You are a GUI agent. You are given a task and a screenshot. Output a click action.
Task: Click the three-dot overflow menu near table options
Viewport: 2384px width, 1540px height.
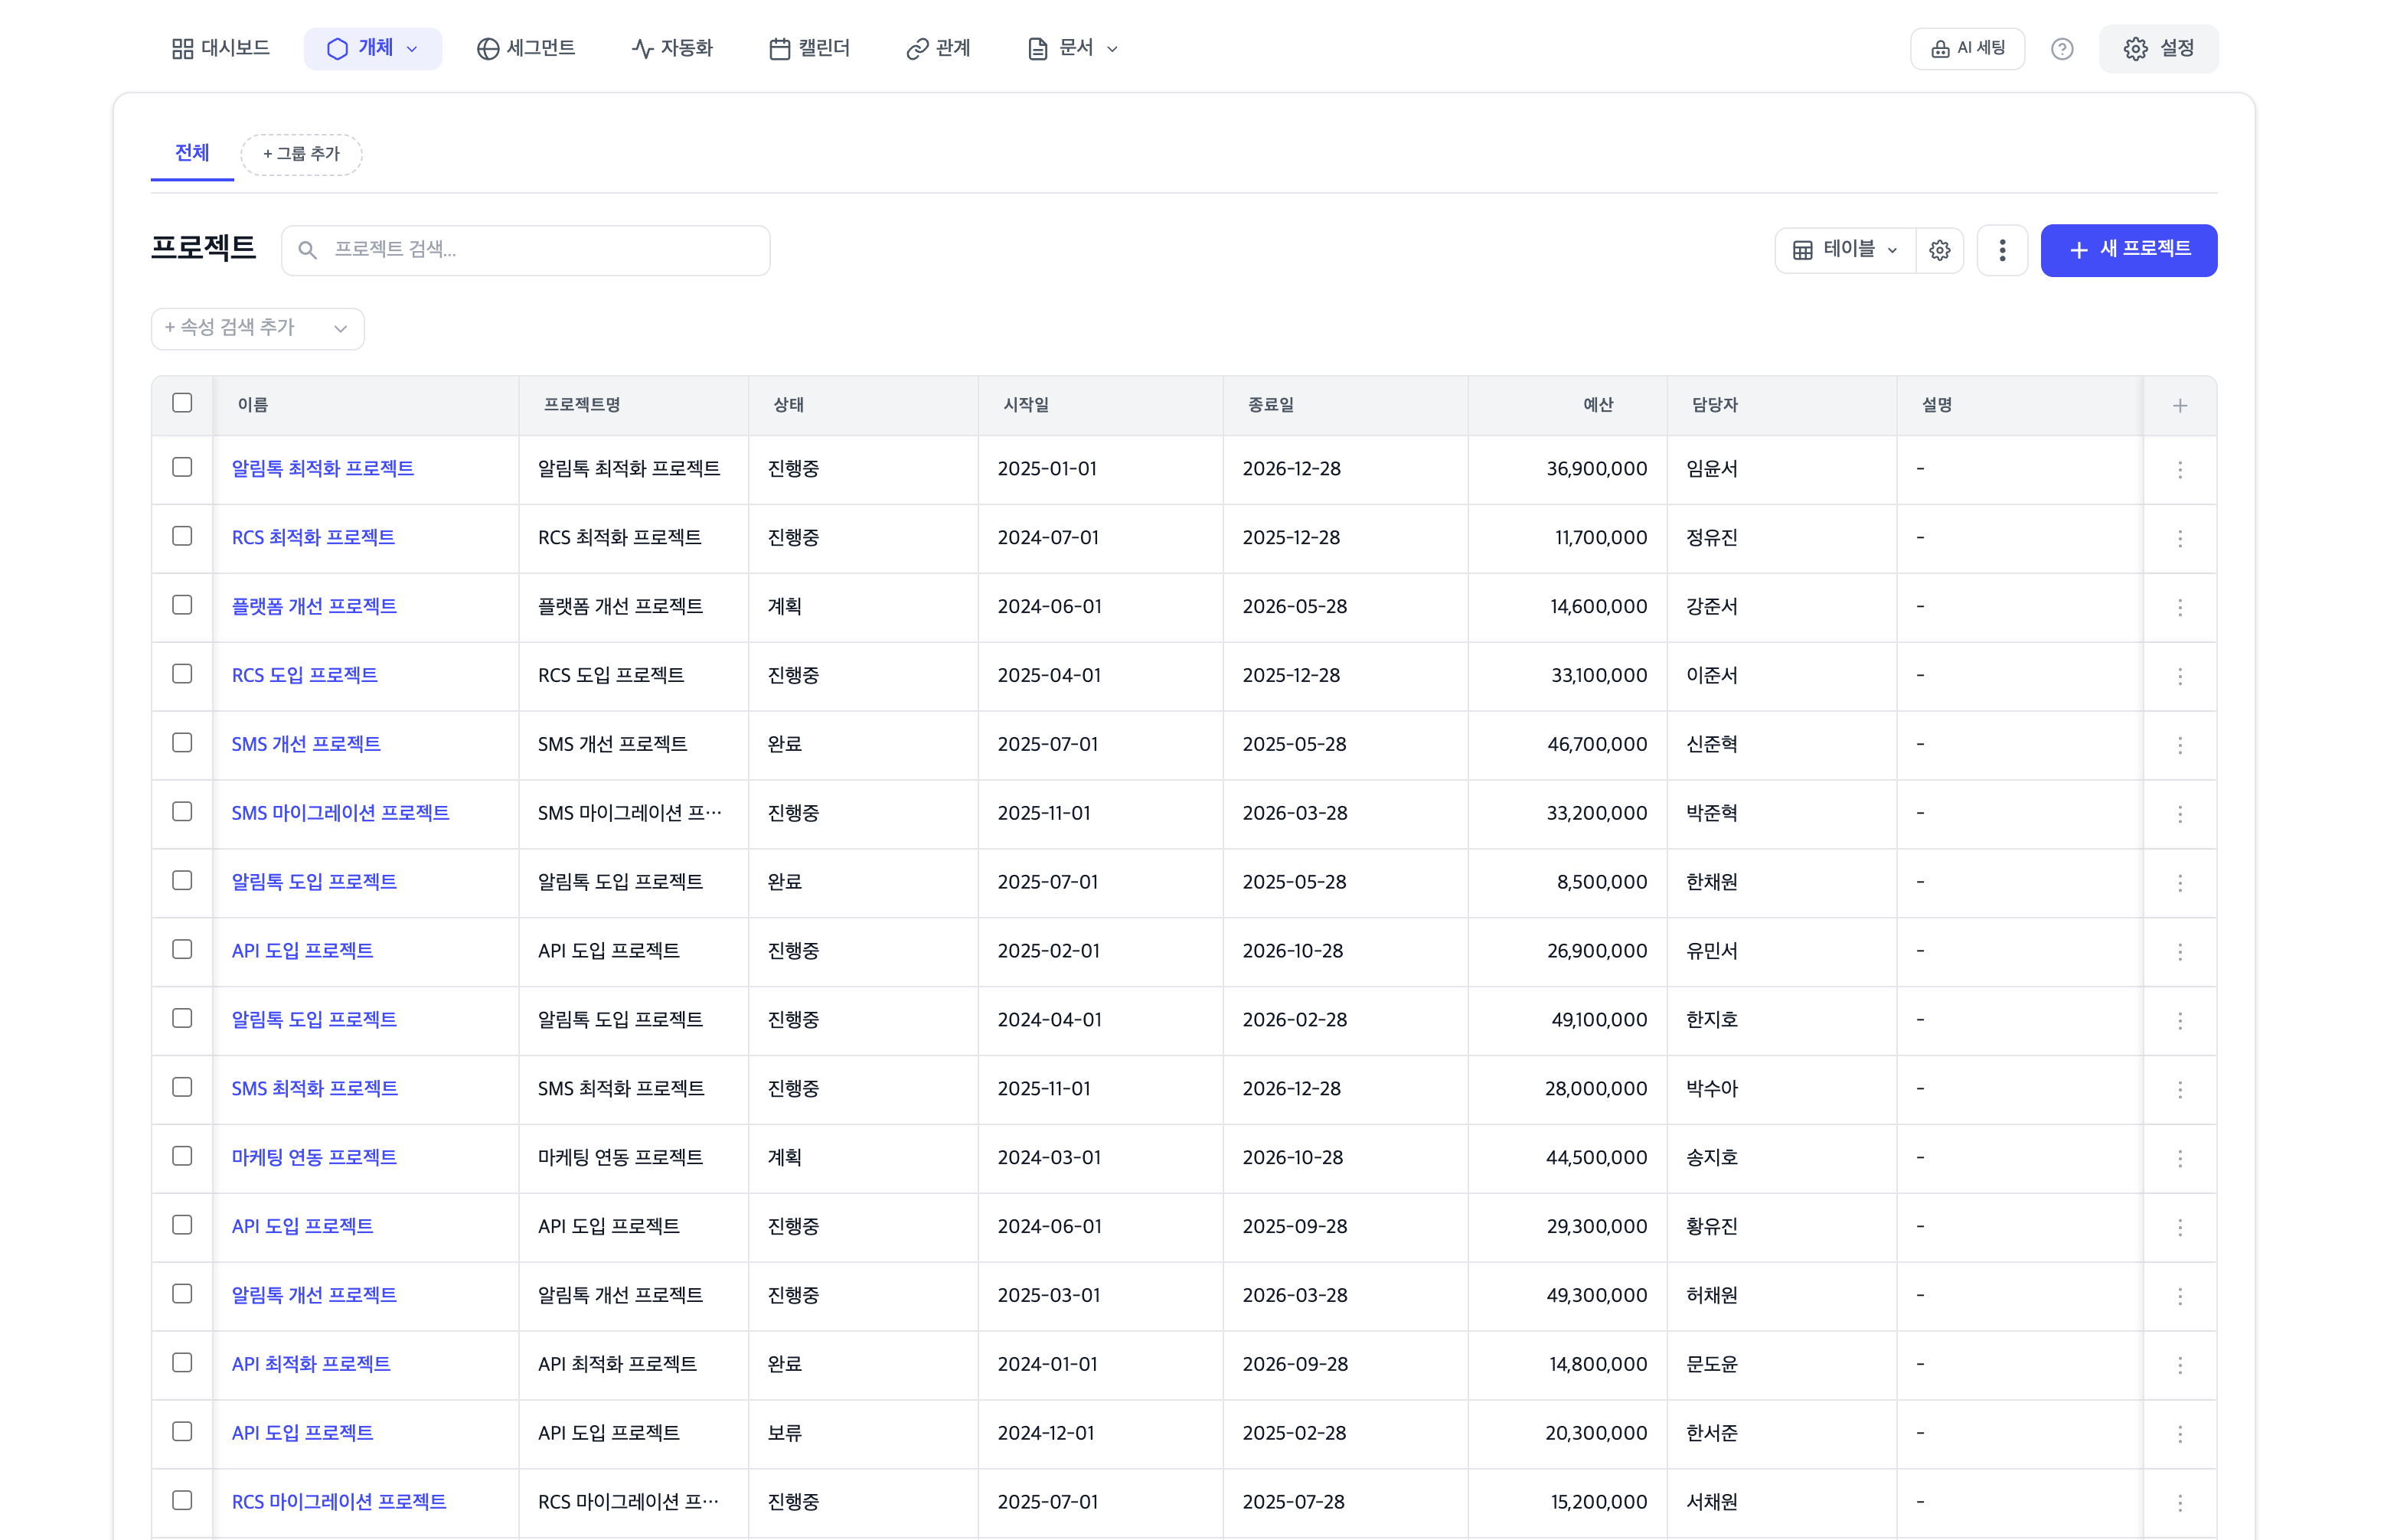point(2003,250)
